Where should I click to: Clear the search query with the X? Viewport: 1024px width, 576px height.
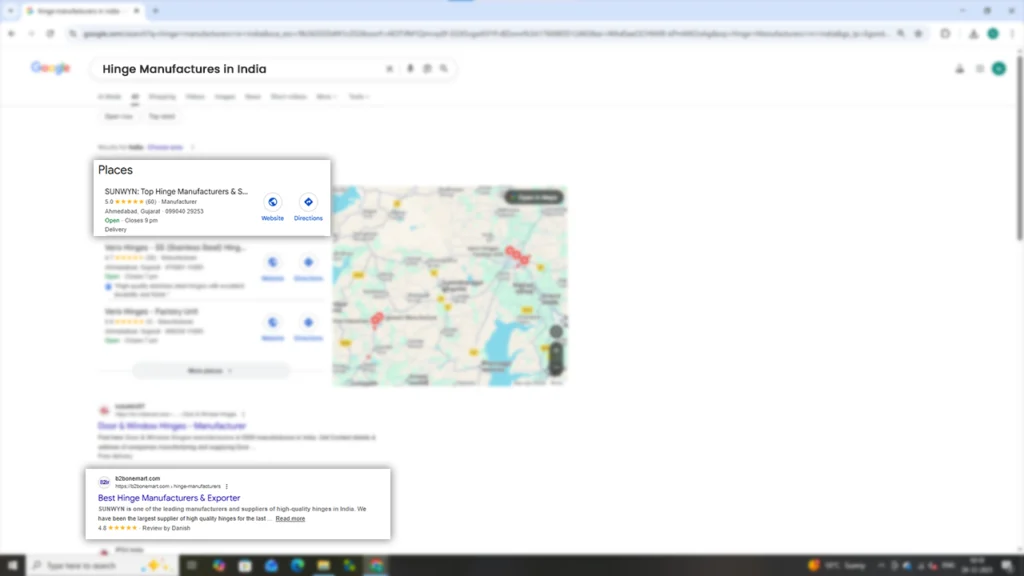390,68
